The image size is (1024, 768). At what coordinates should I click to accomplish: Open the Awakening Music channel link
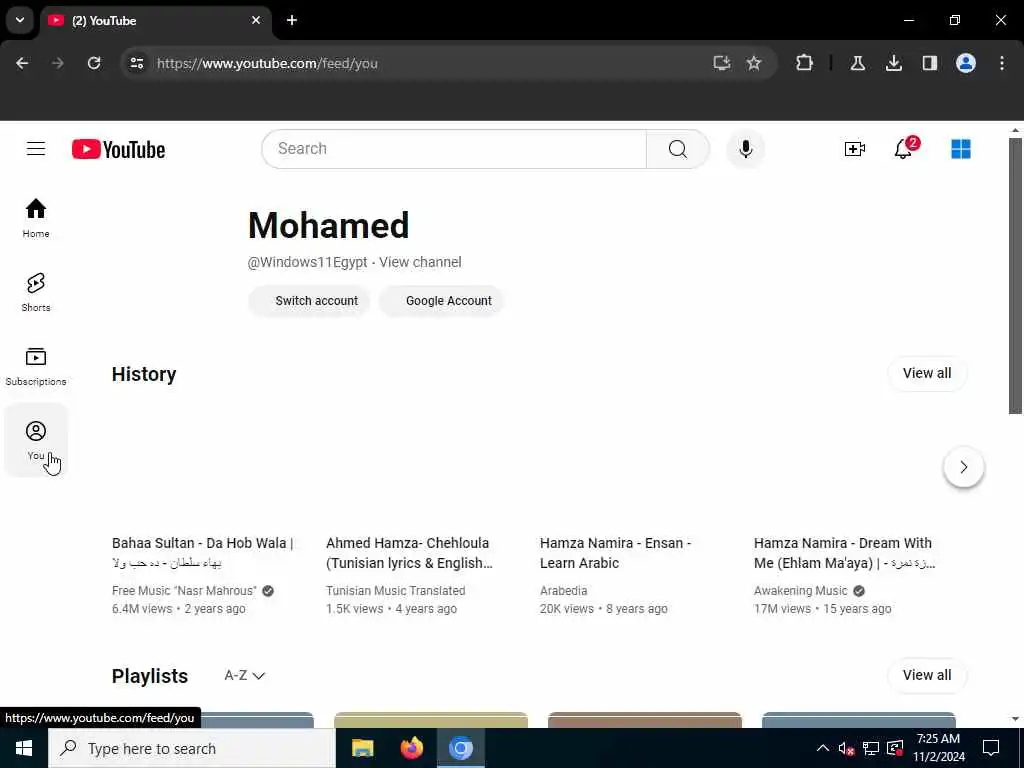click(801, 590)
